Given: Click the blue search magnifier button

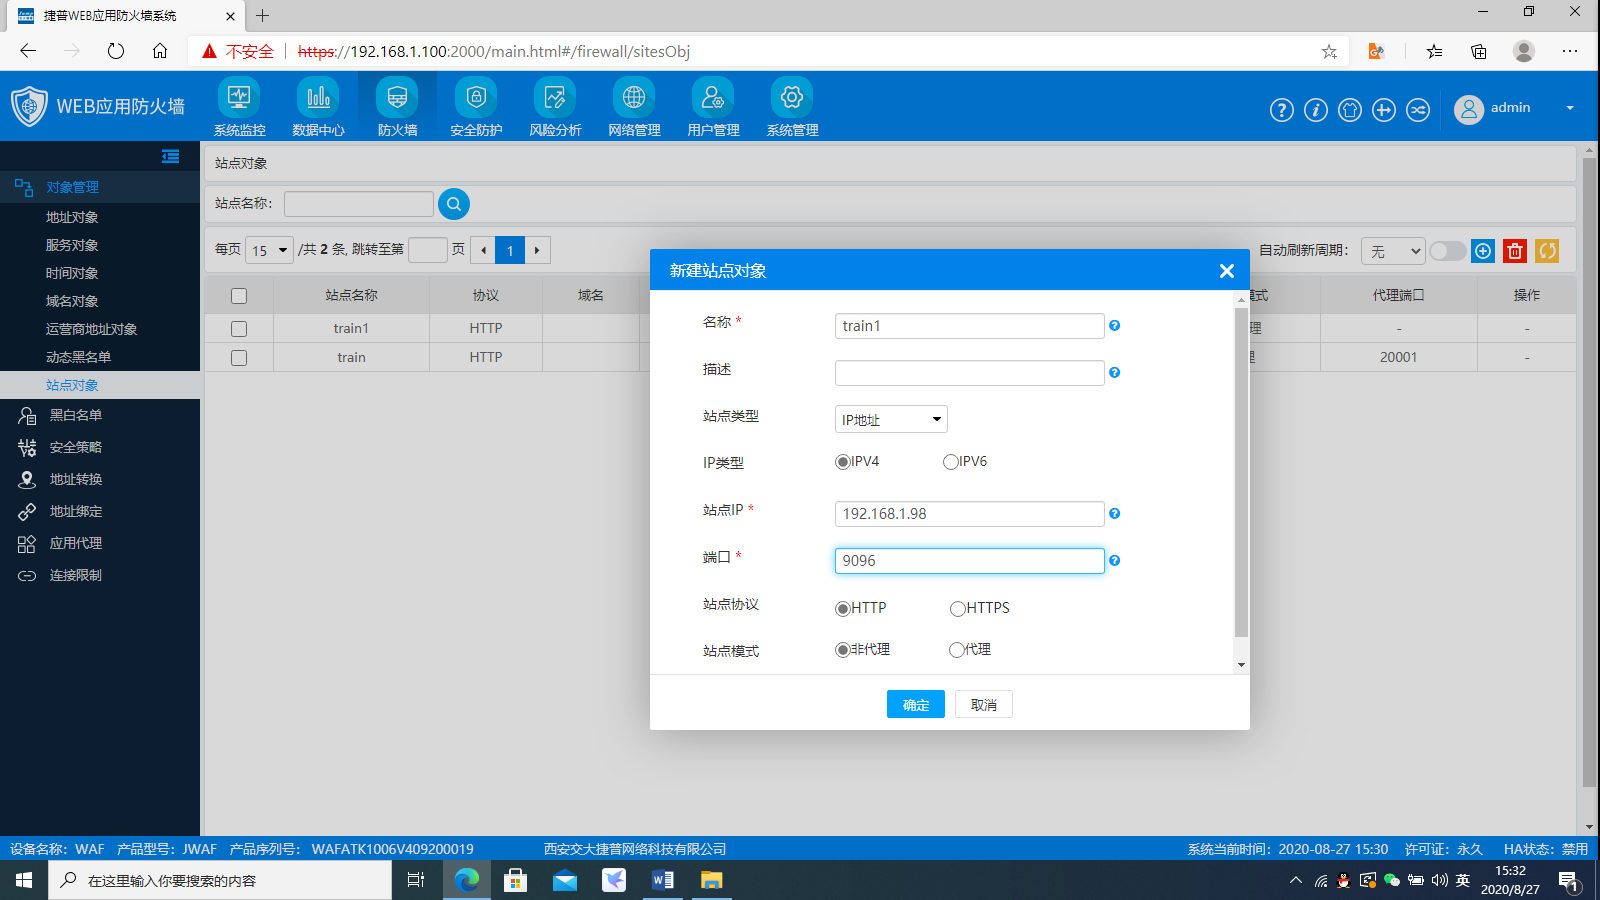Looking at the screenshot, I should 454,204.
